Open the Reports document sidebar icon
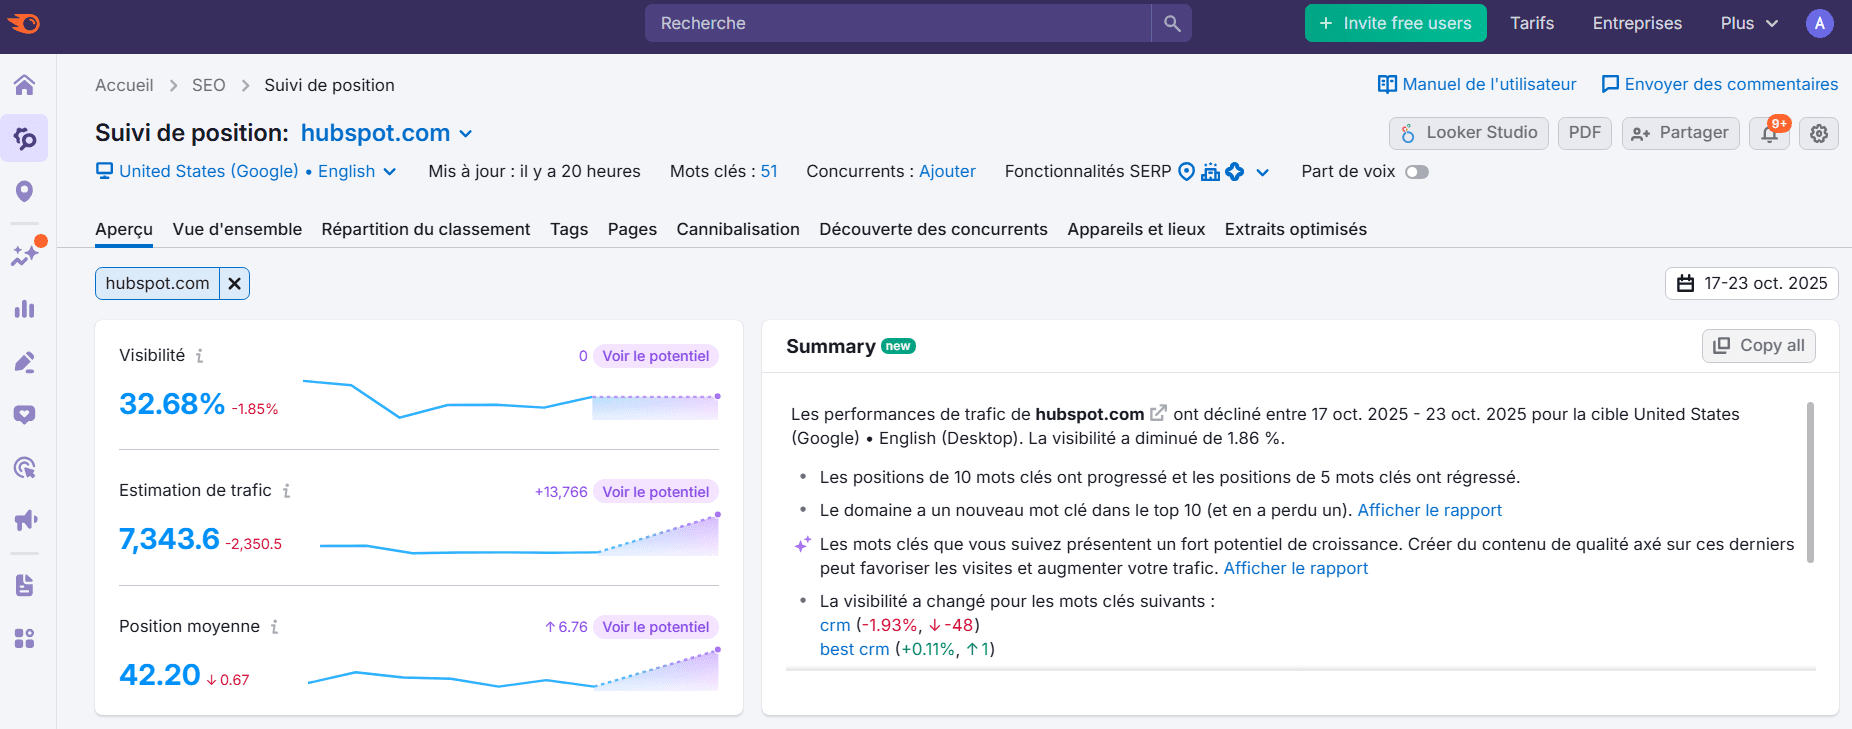 pos(25,585)
